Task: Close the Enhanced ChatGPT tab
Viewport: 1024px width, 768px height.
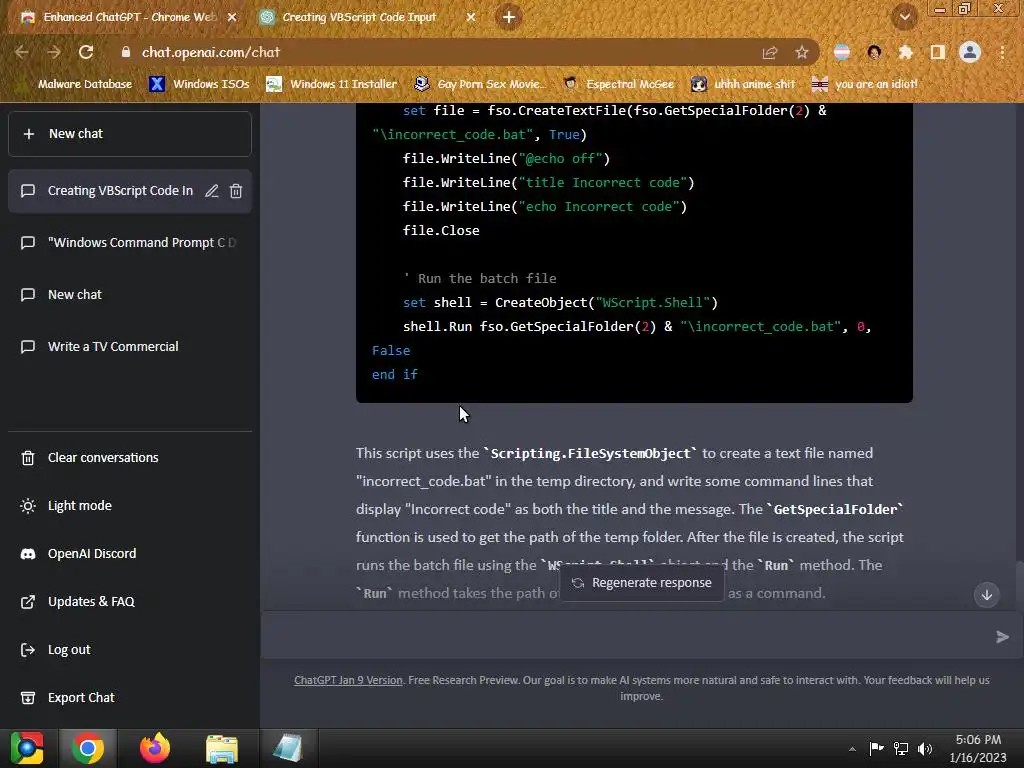Action: [232, 18]
